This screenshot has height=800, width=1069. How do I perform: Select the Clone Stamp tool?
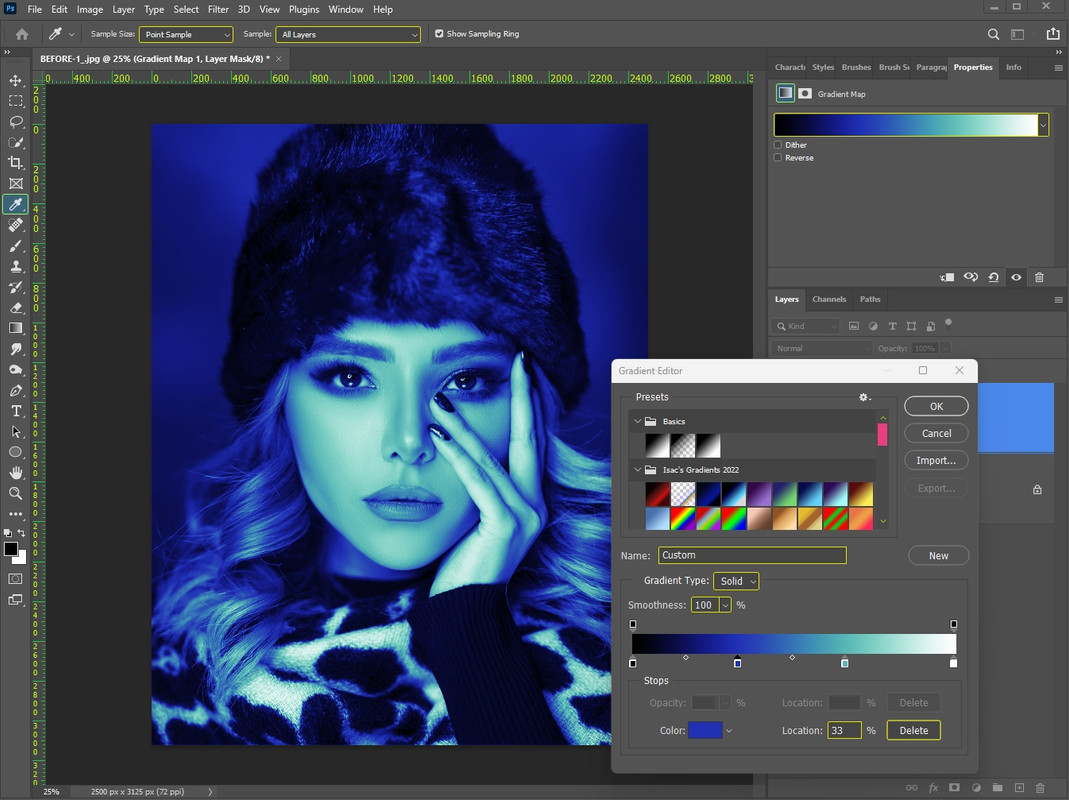(15, 267)
